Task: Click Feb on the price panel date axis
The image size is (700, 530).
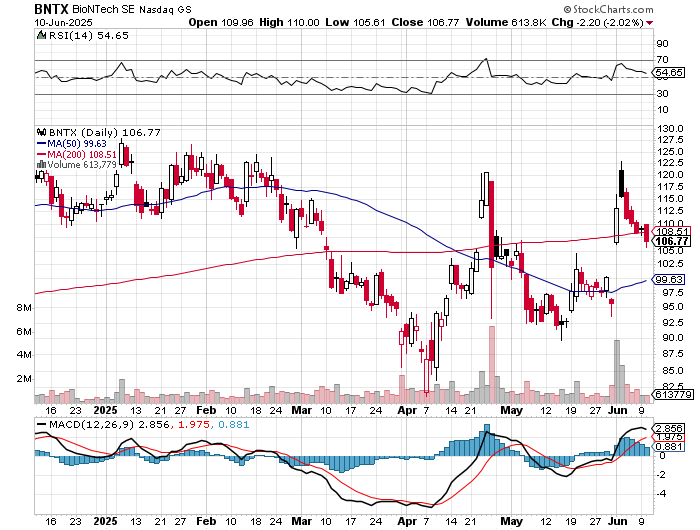Action: (x=206, y=410)
